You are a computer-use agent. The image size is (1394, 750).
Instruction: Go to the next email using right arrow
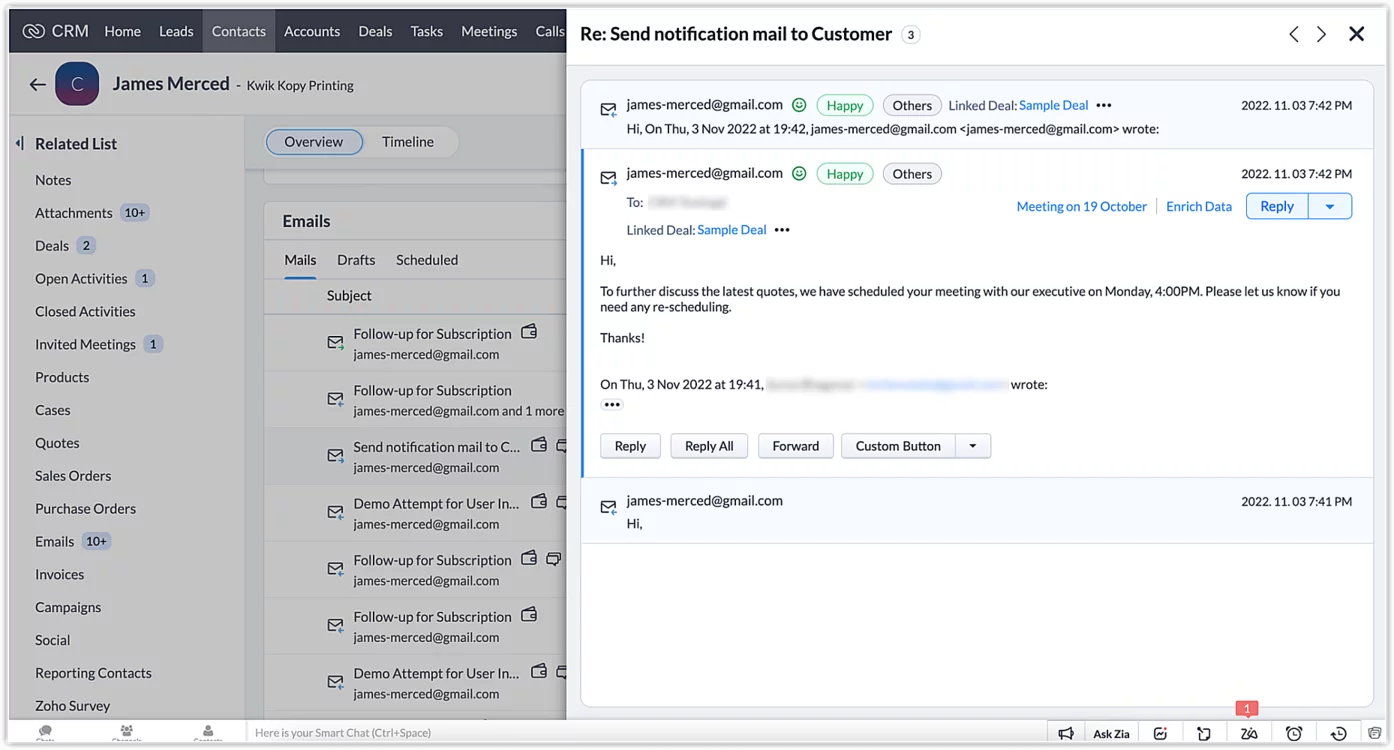pos(1321,34)
